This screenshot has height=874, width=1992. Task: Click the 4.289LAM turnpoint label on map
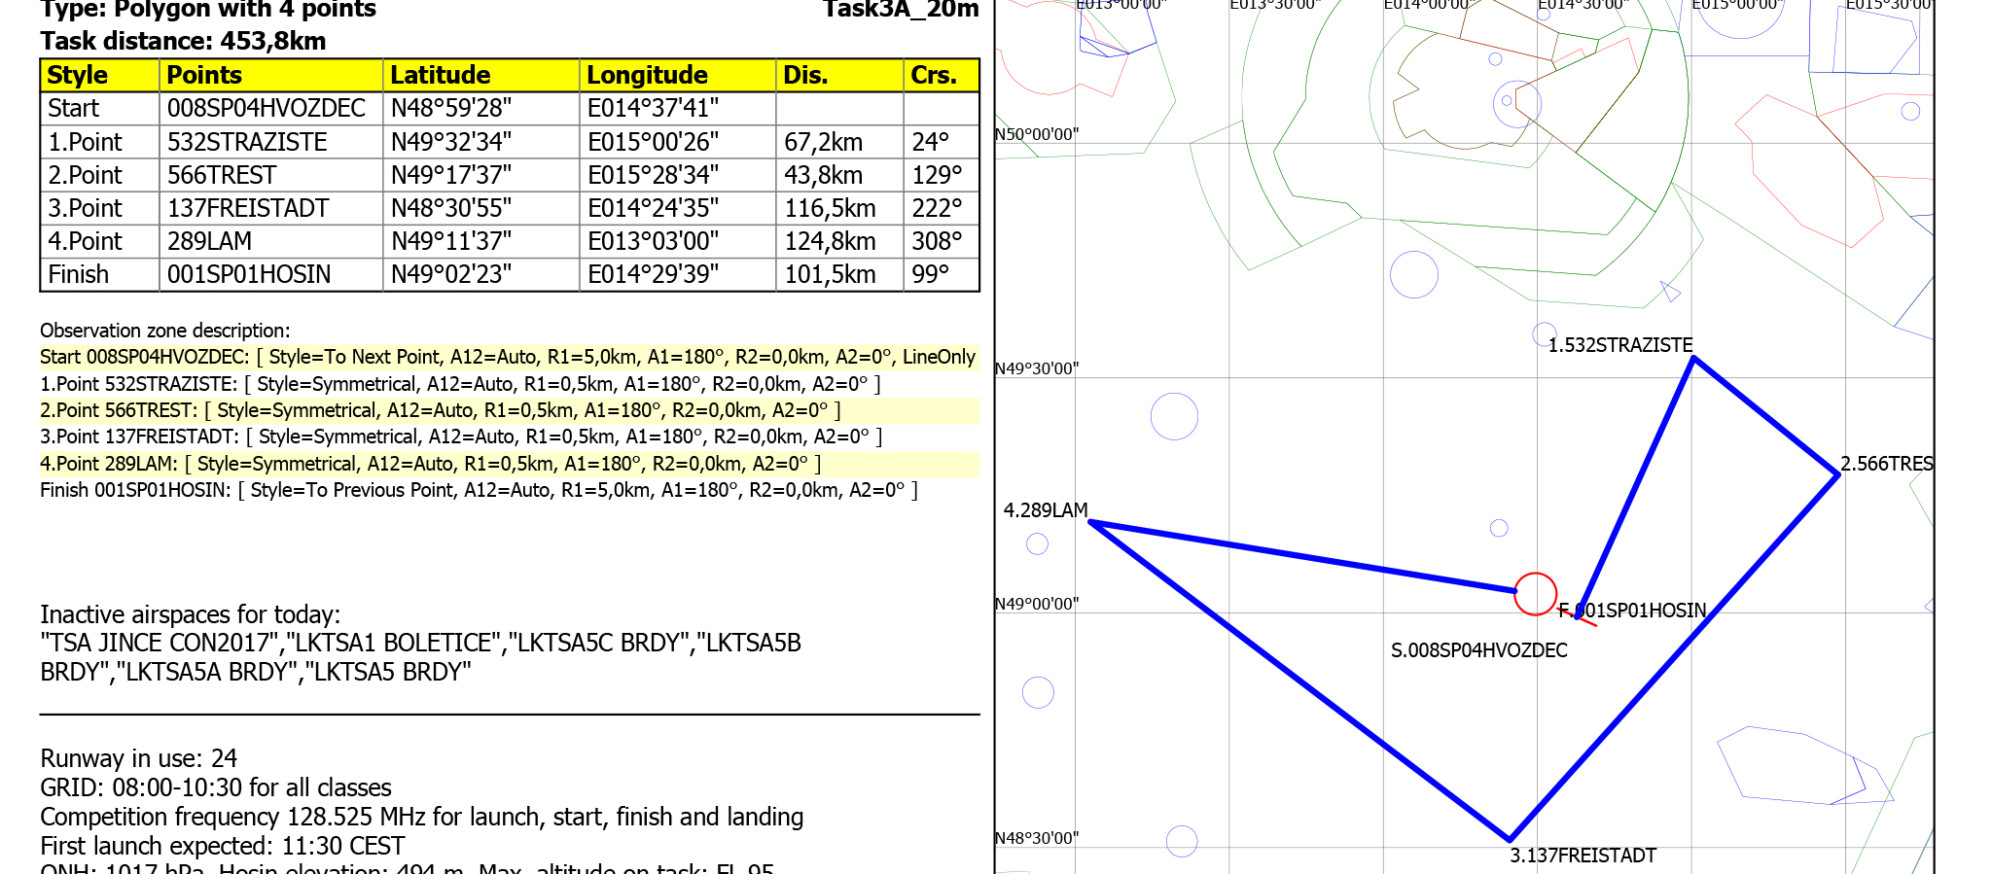click(1045, 510)
